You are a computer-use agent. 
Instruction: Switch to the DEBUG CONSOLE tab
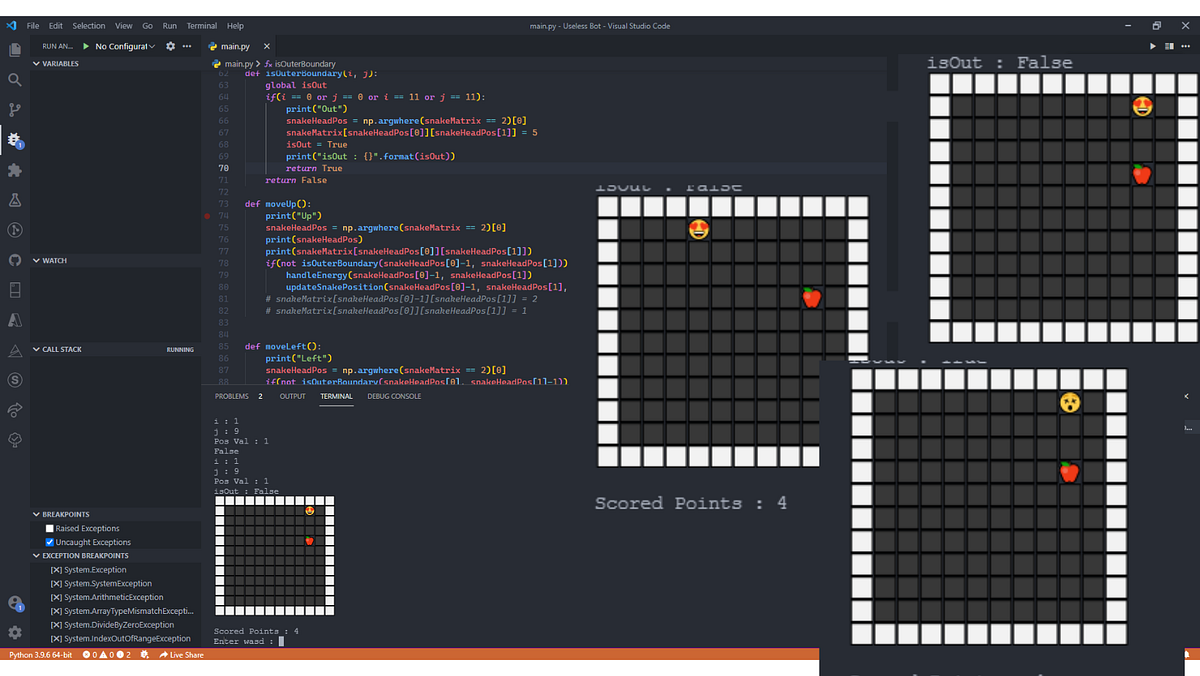coord(396,396)
